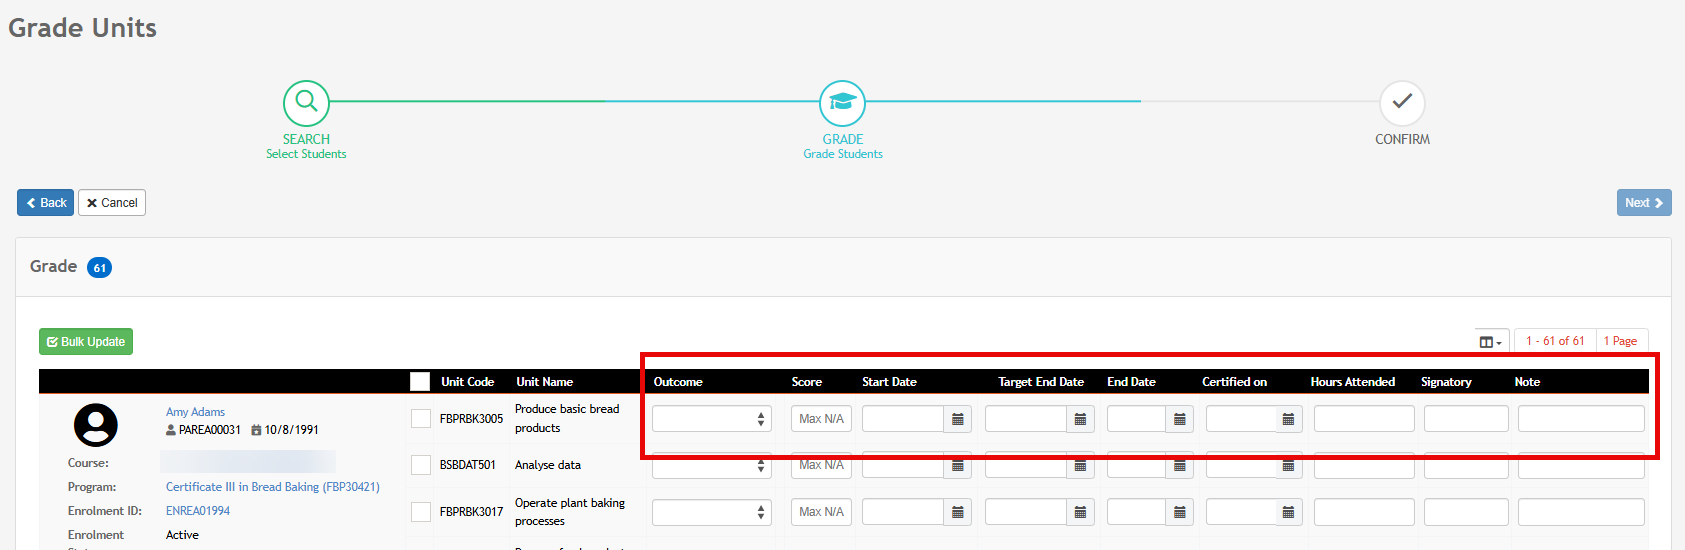
Task: Tick the select-all checkbox in header
Action: (x=420, y=381)
